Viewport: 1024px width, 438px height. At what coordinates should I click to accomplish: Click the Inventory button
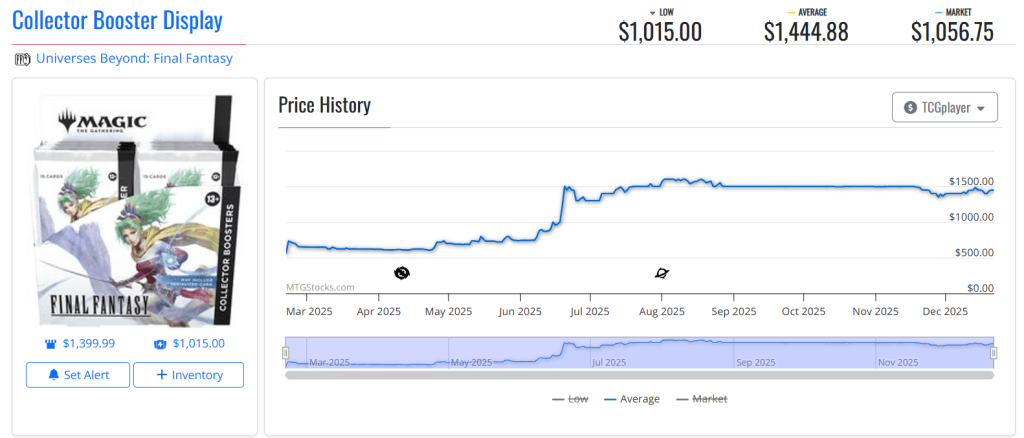coord(188,375)
